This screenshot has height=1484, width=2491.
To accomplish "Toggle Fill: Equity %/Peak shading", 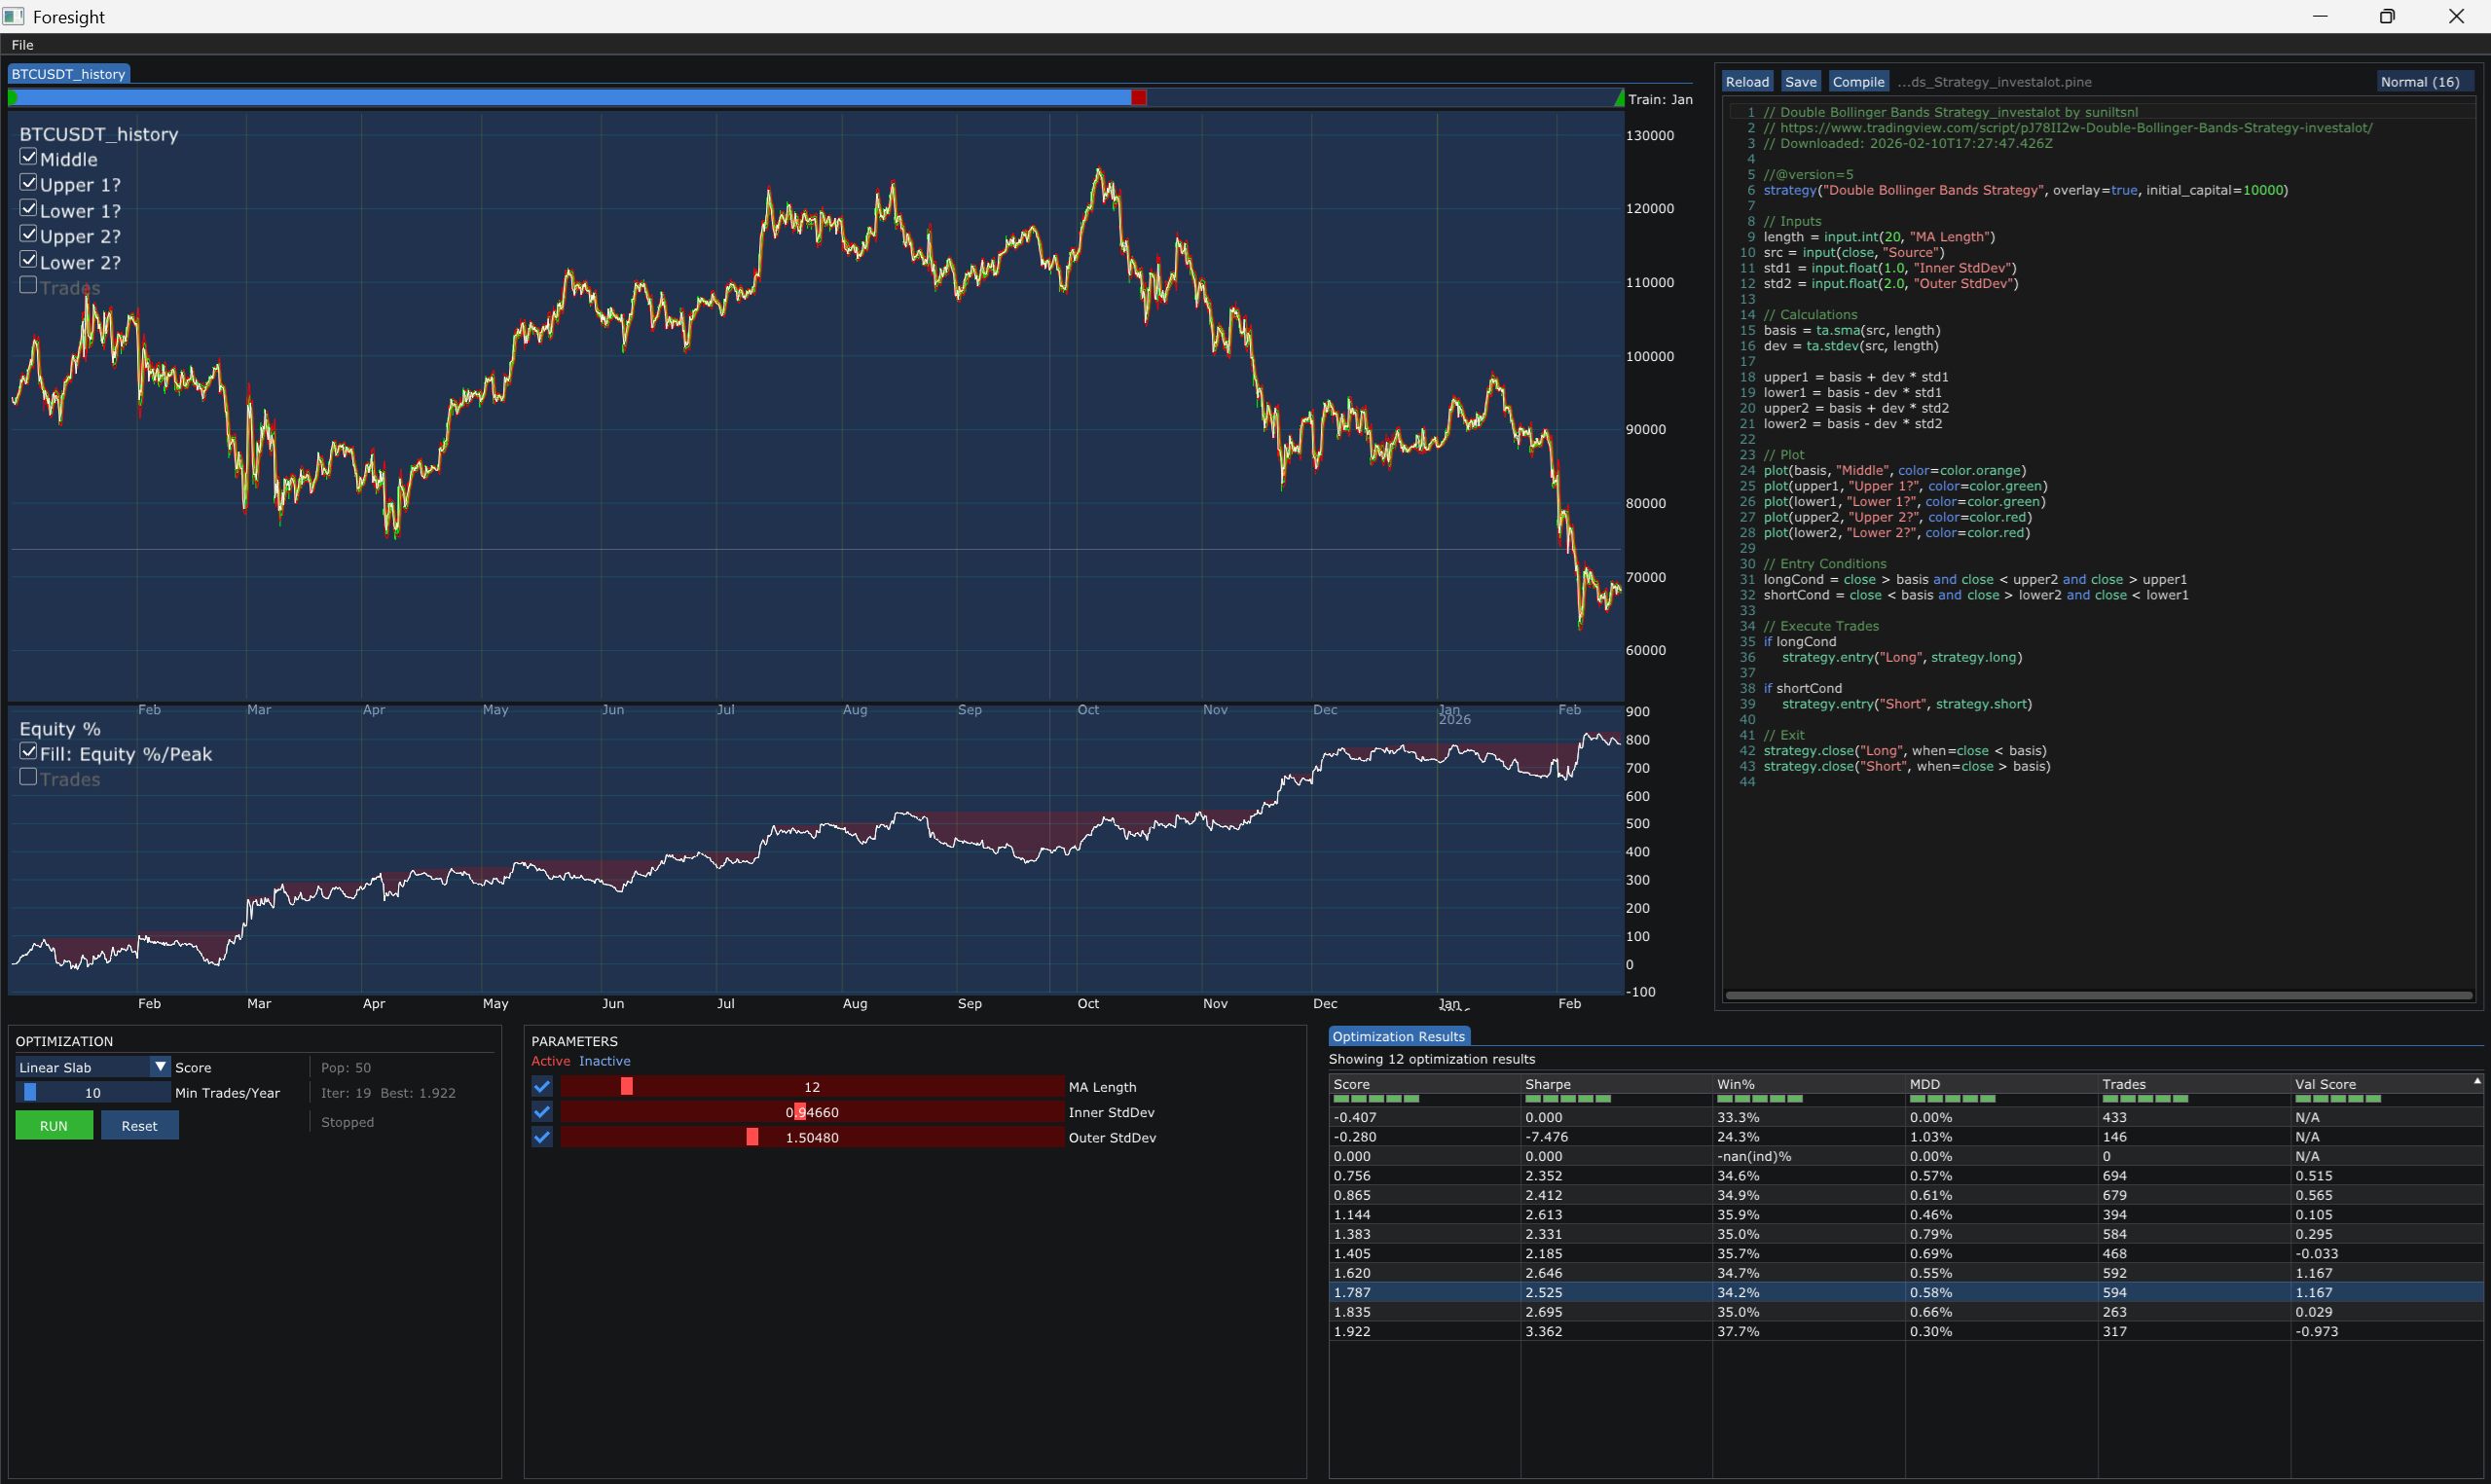I will [x=28, y=752].
